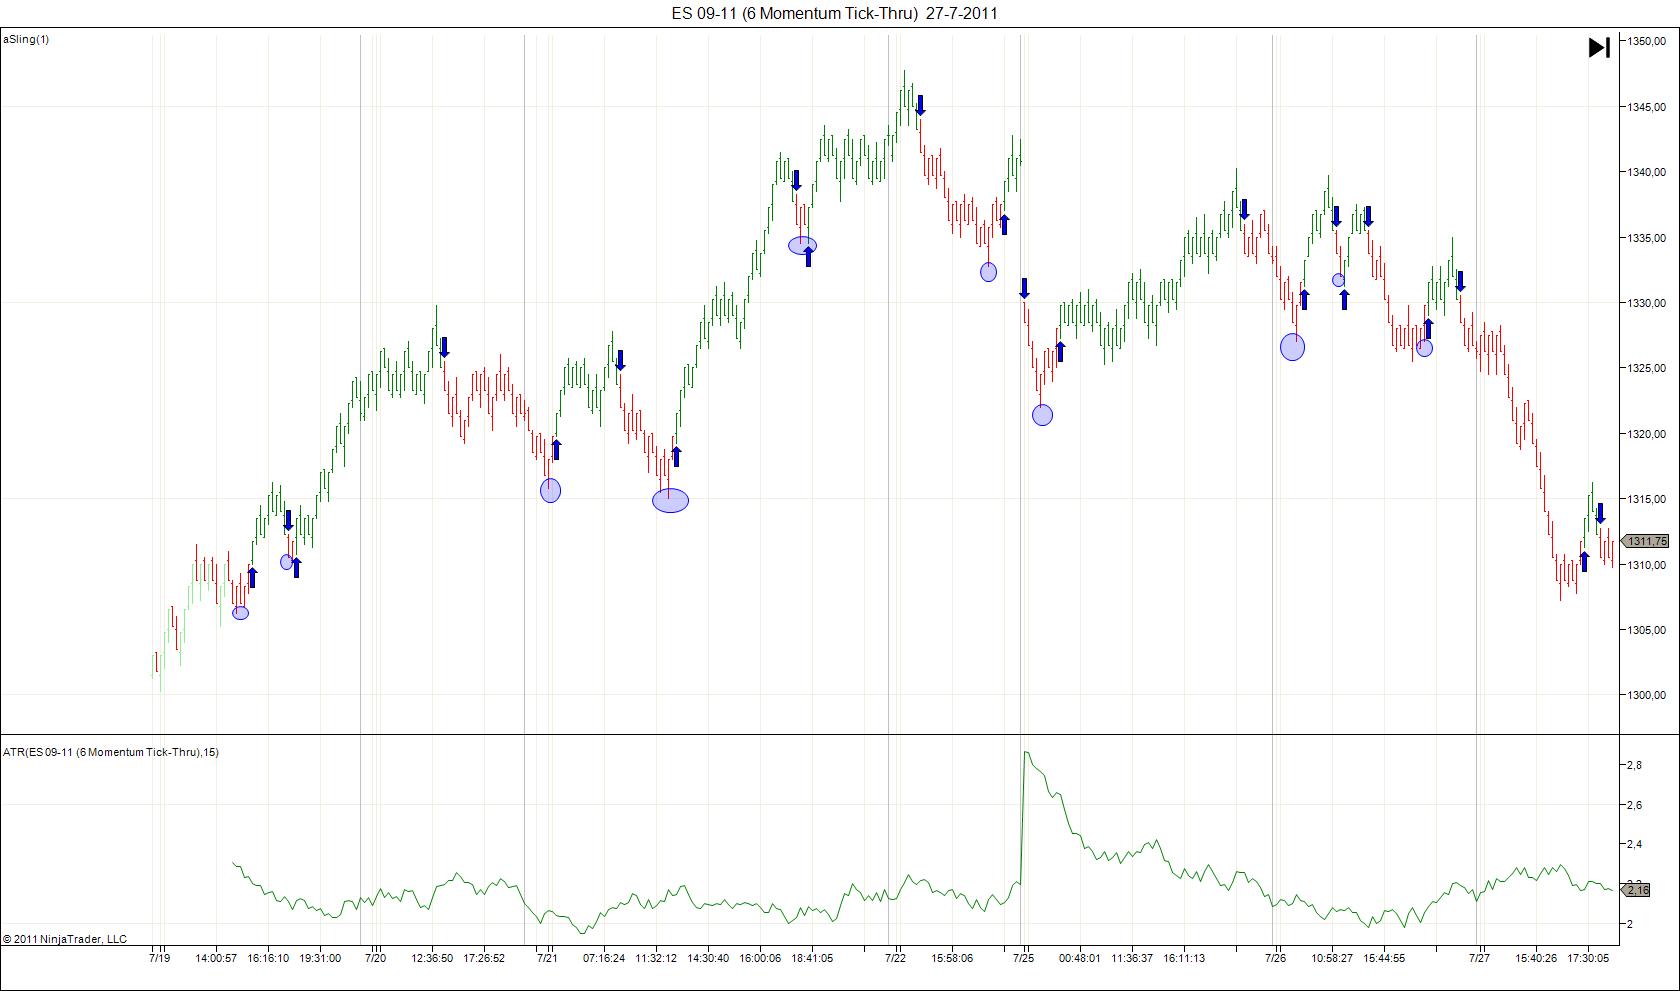Screen dimensions: 1680x991
Task: Click the 1305,00 price axis label
Action: point(1646,630)
